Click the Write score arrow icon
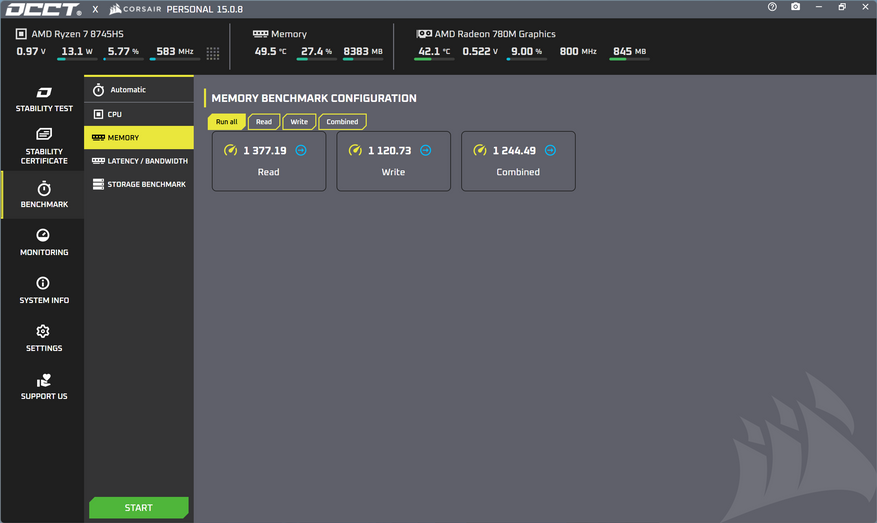The height and width of the screenshot is (523, 877). pos(426,150)
